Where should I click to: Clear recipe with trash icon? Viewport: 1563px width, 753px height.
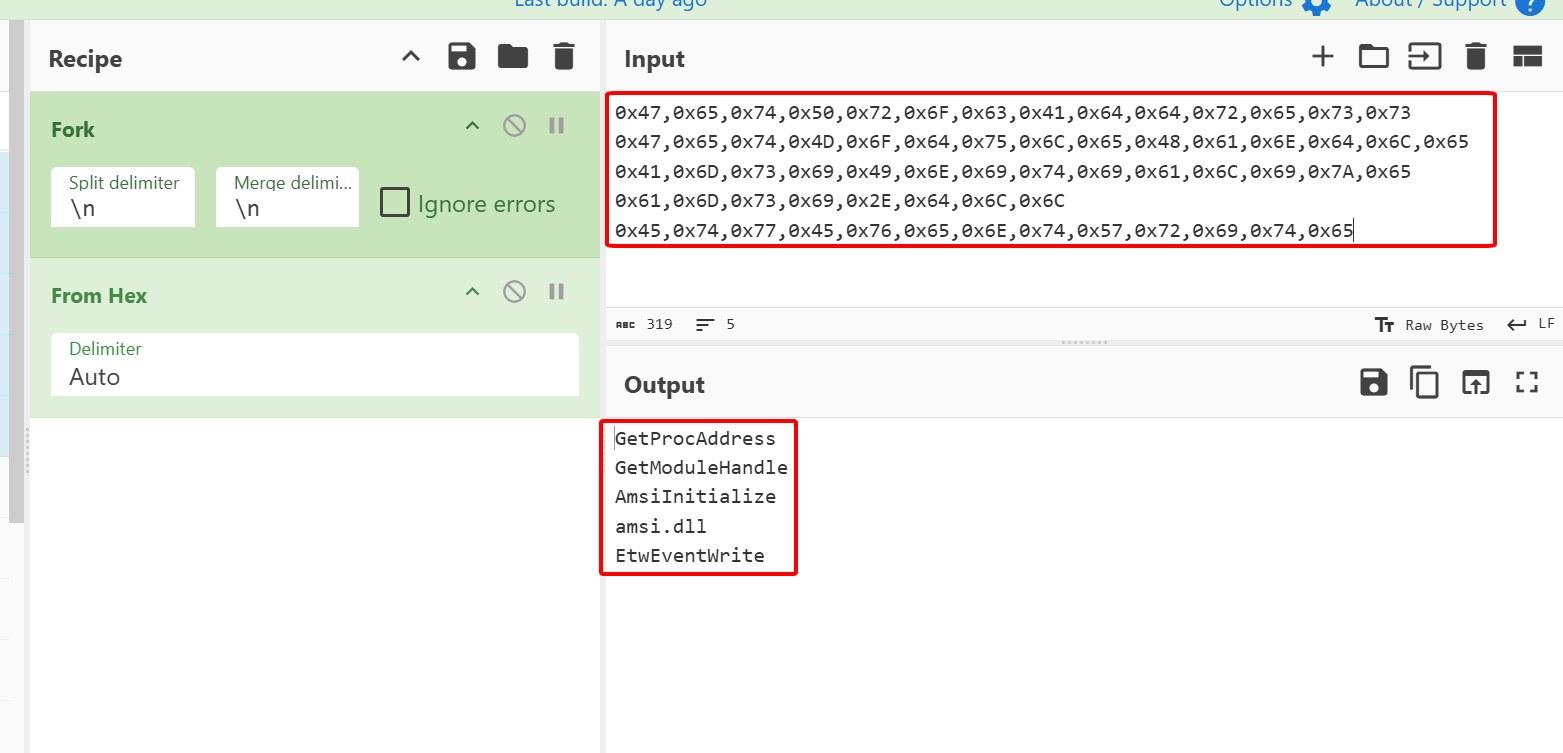pos(564,57)
